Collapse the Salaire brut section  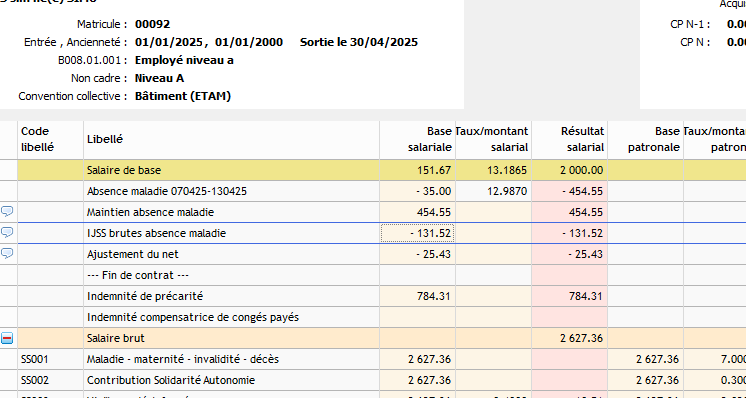[7, 338]
